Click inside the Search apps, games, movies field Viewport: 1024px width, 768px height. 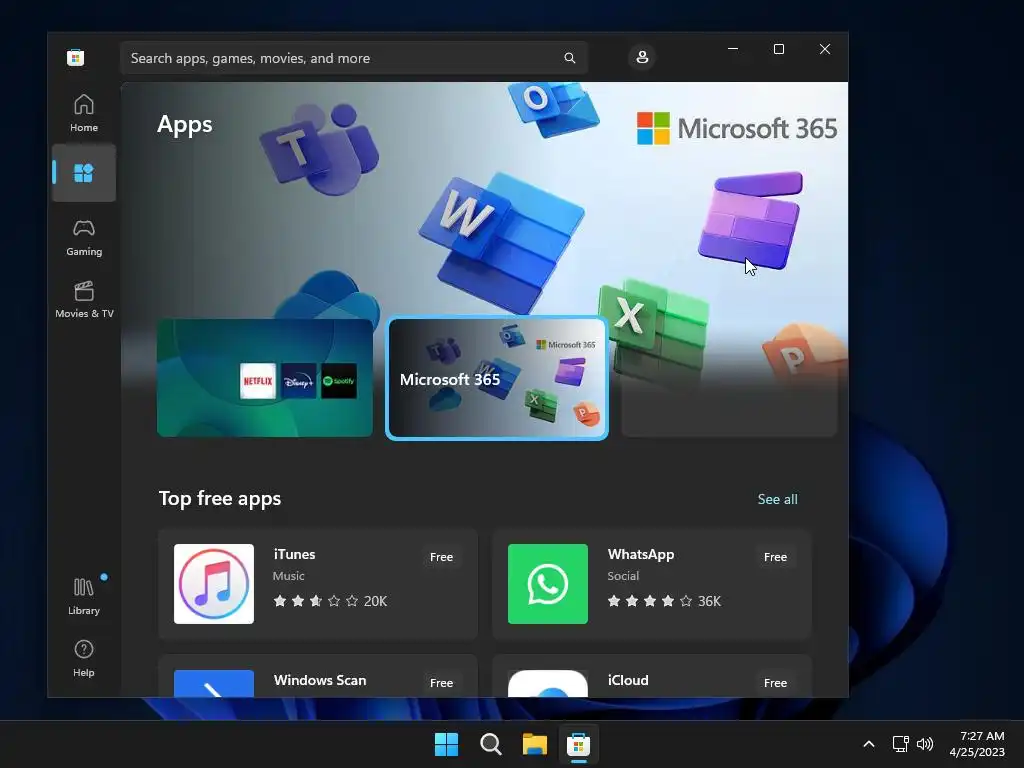[x=354, y=58]
